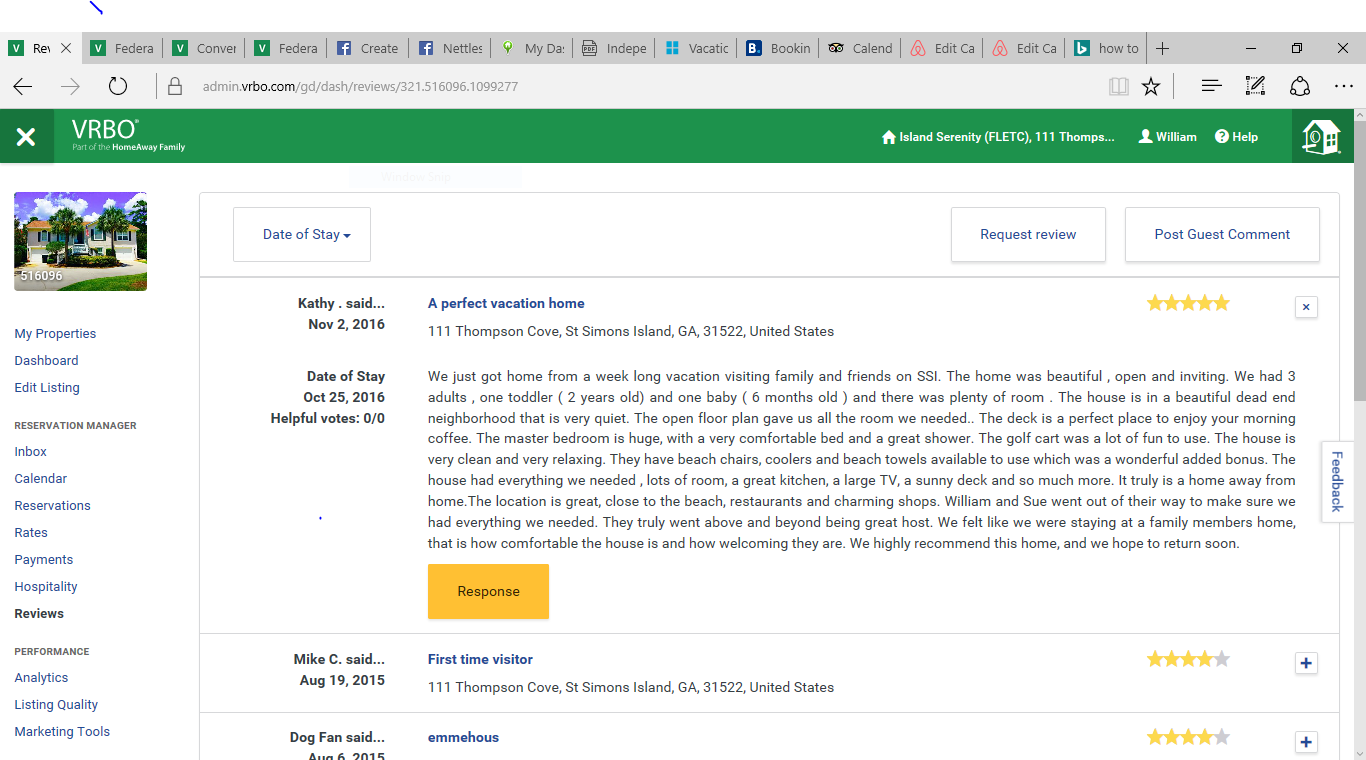Click the yellow Response button

[x=488, y=591]
